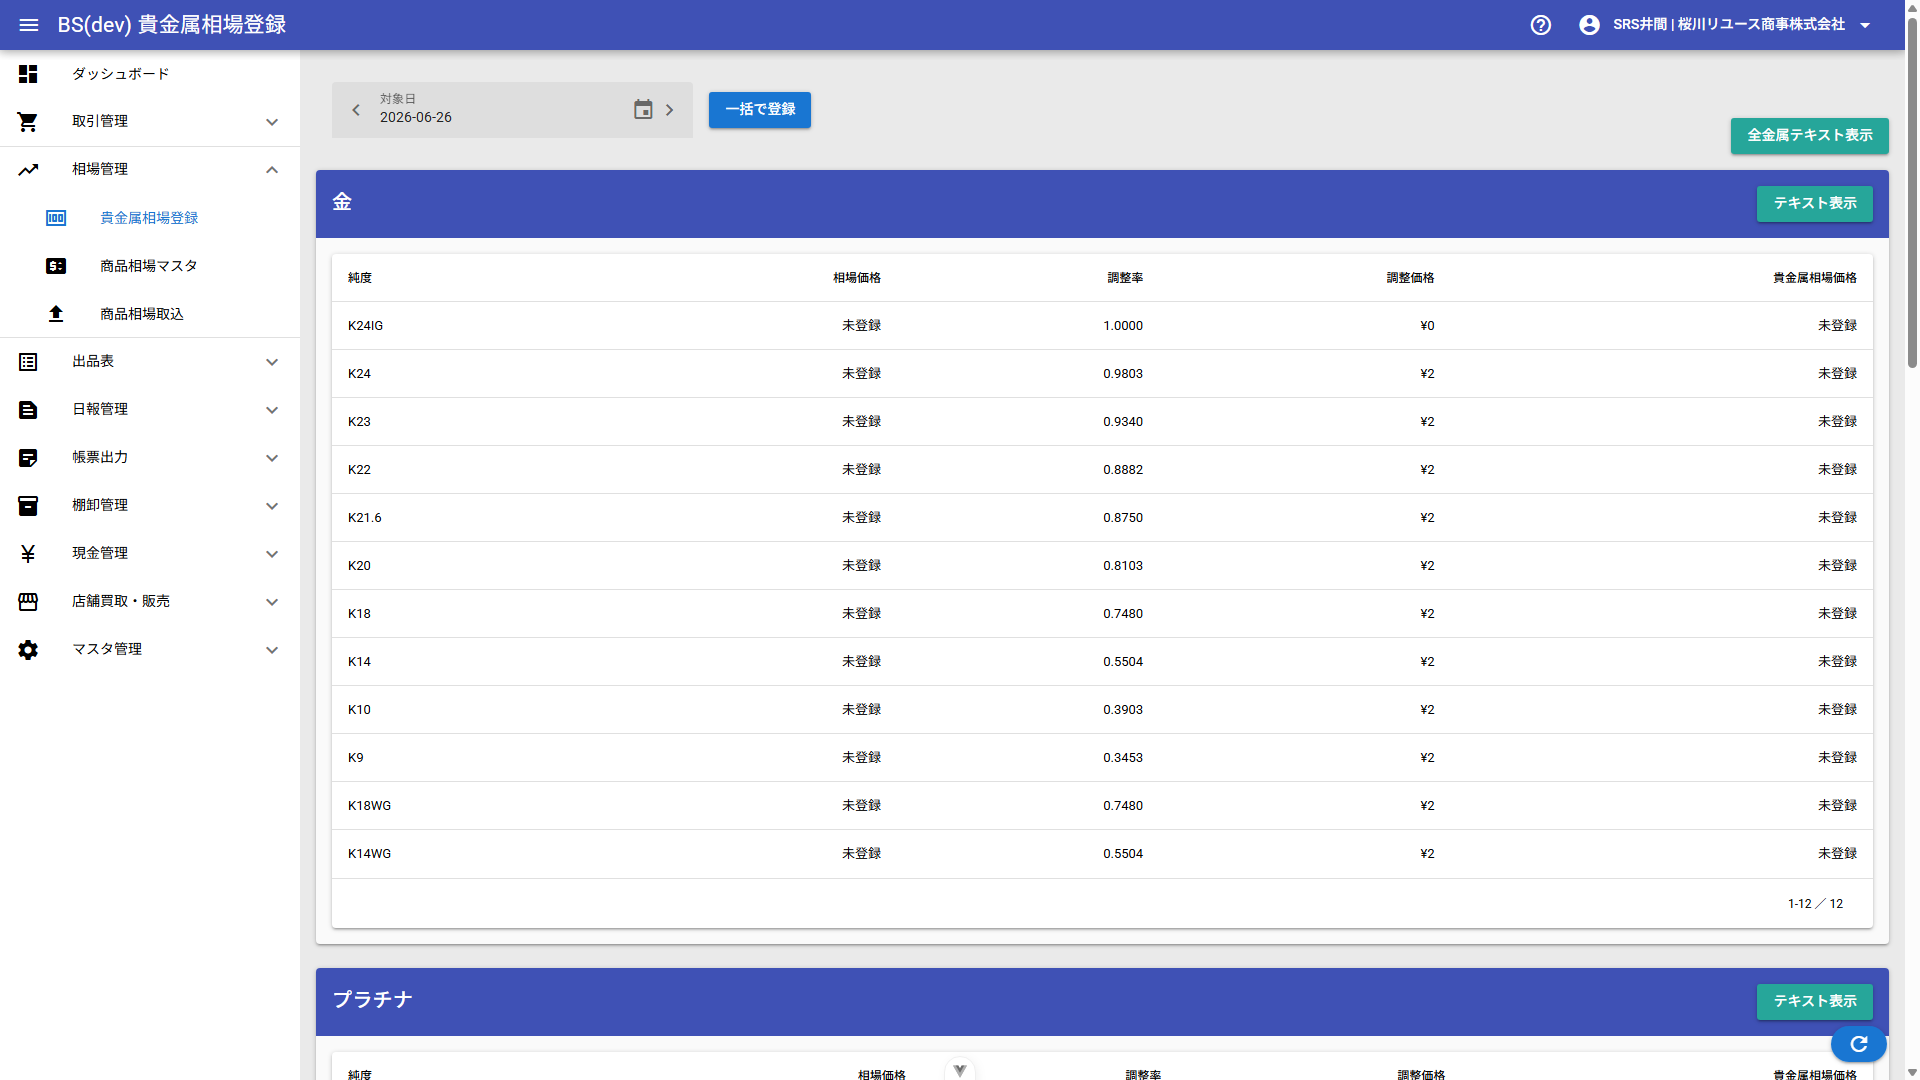Click テキスト表示 button in 金 section
1920x1080 pixels.
(1815, 204)
